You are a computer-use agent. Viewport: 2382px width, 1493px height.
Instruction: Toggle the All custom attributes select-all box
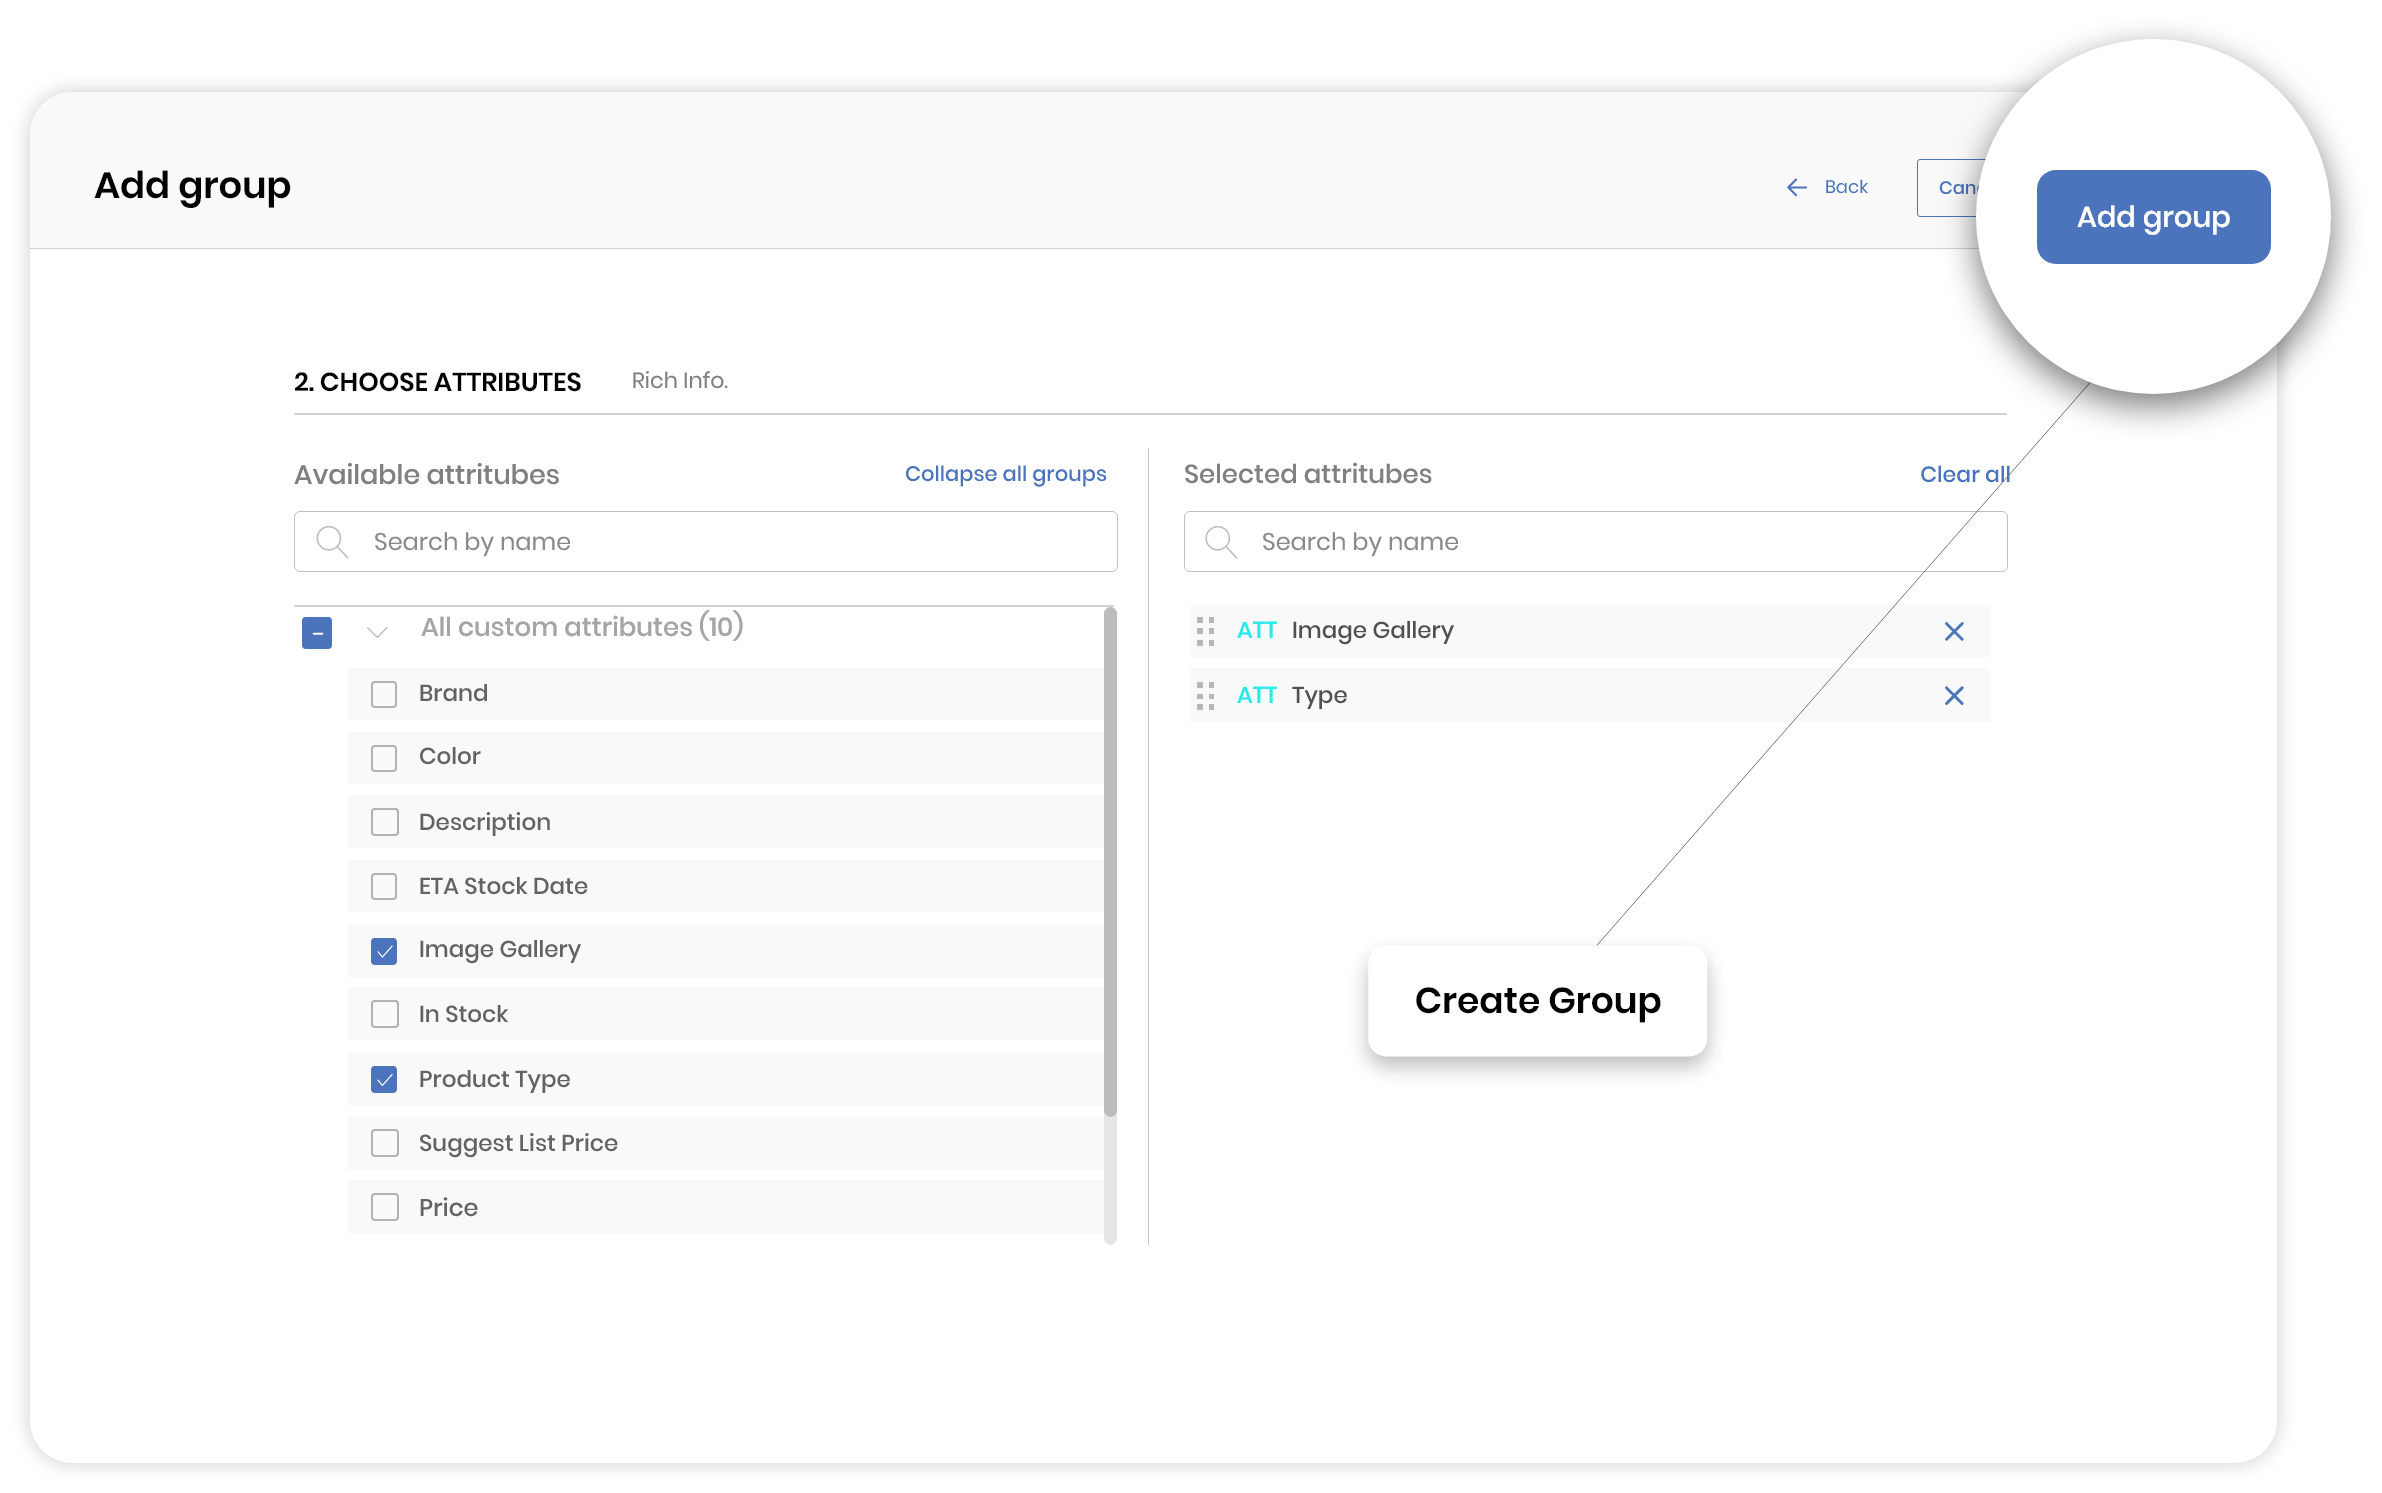click(317, 633)
